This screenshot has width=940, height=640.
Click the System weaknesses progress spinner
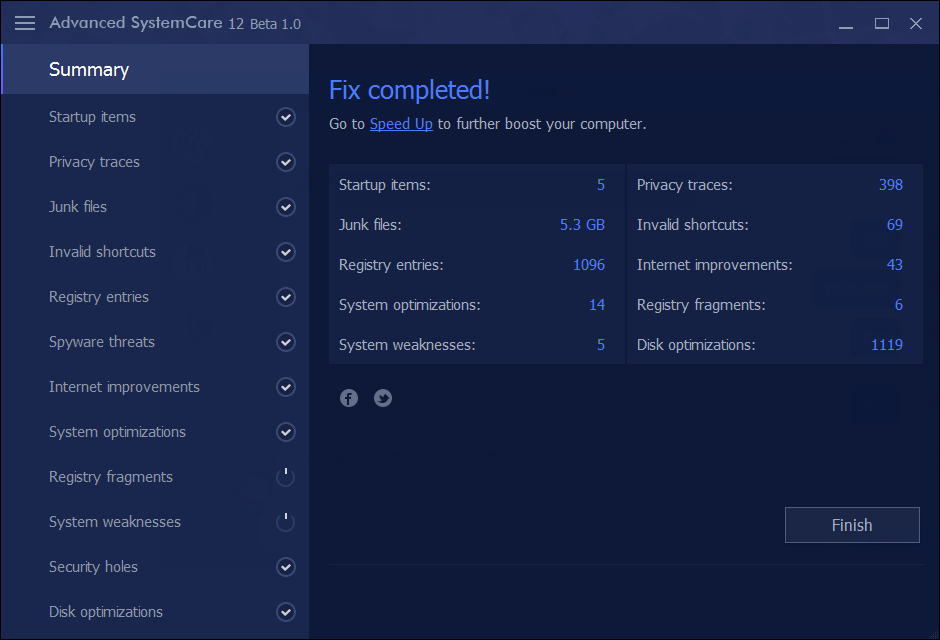[286, 522]
